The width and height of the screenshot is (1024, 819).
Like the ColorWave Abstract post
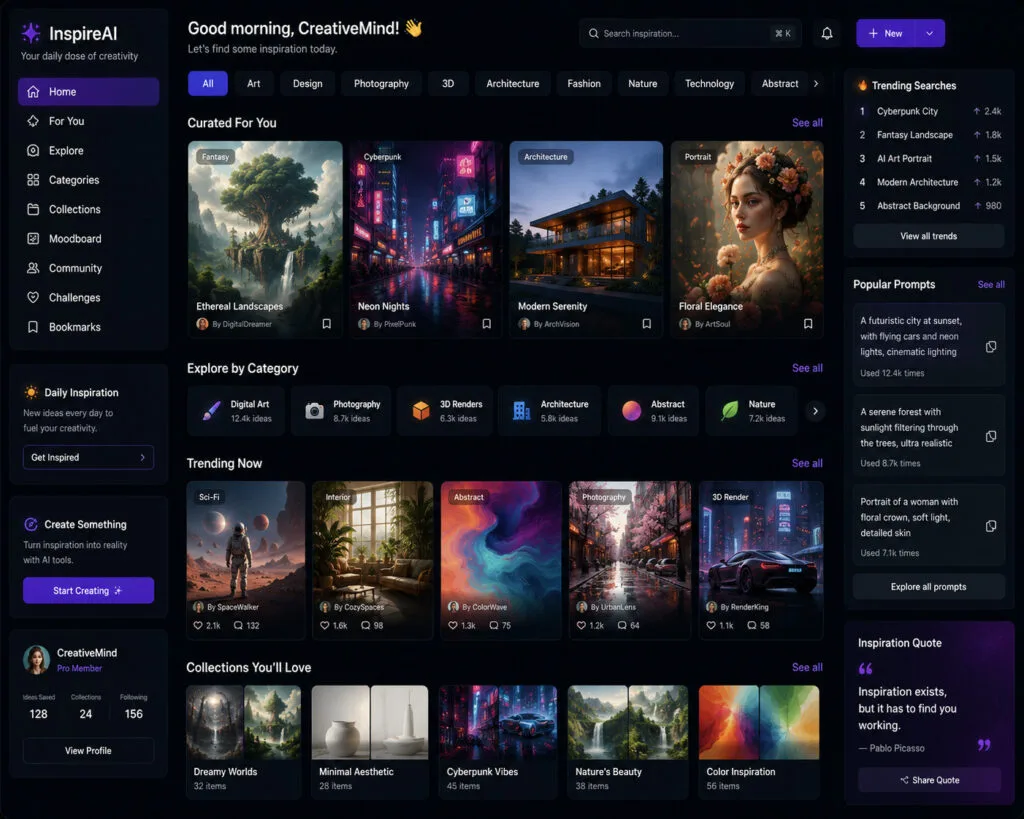[x=453, y=625]
